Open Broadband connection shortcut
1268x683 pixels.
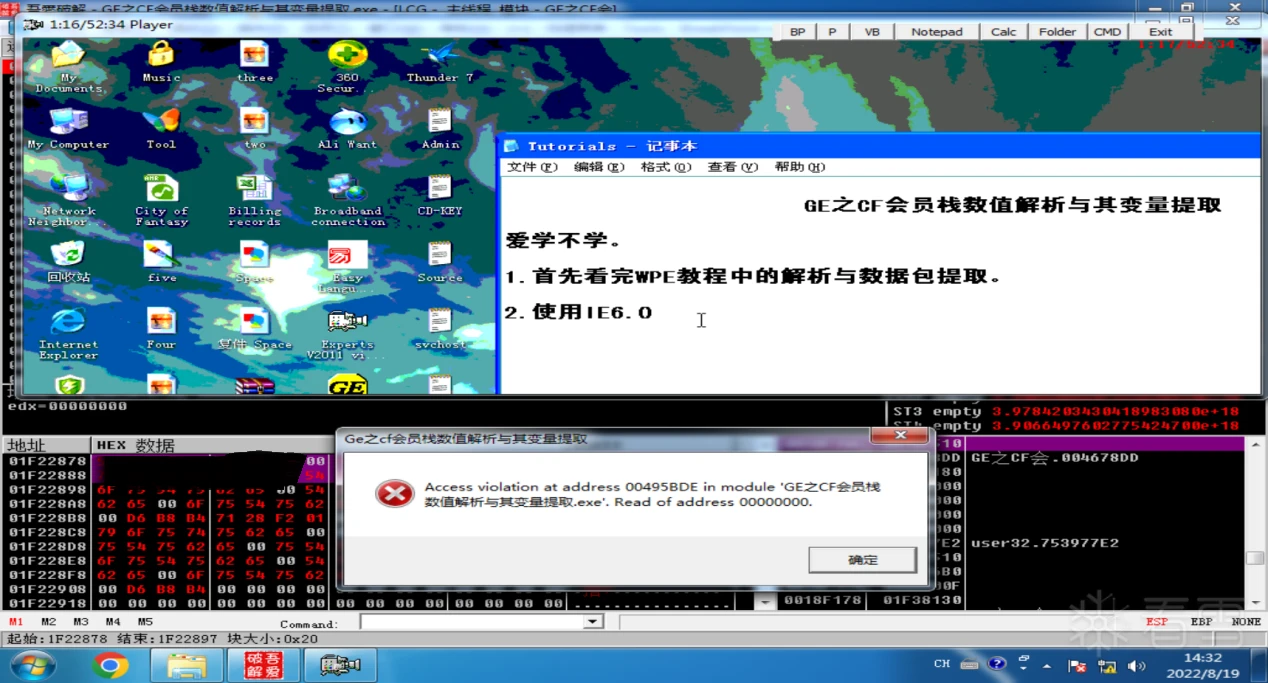coord(347,200)
